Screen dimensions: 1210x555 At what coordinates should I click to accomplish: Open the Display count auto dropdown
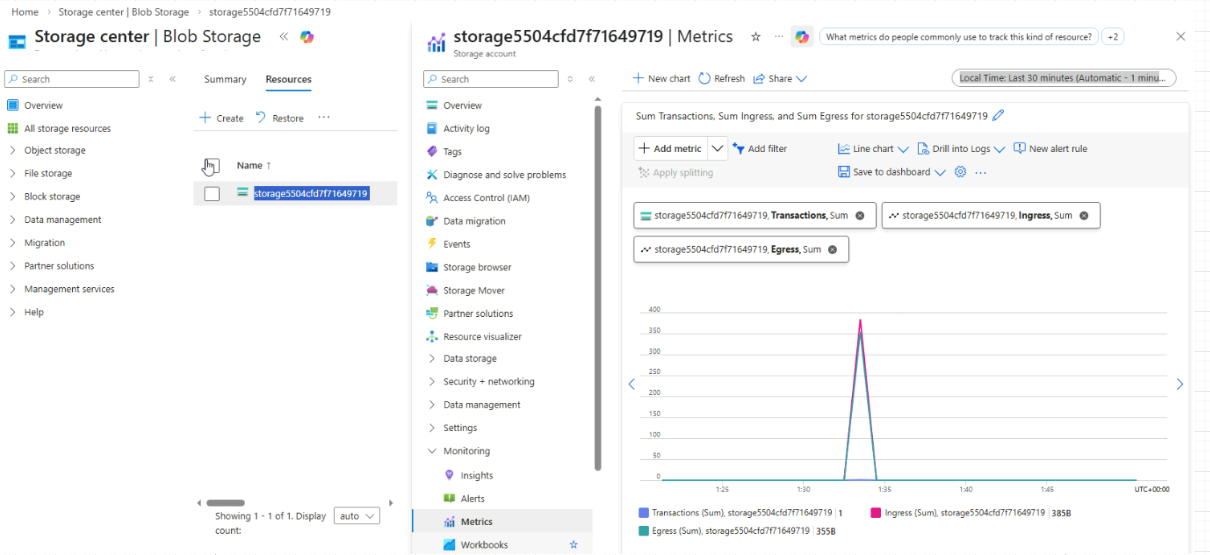357,516
